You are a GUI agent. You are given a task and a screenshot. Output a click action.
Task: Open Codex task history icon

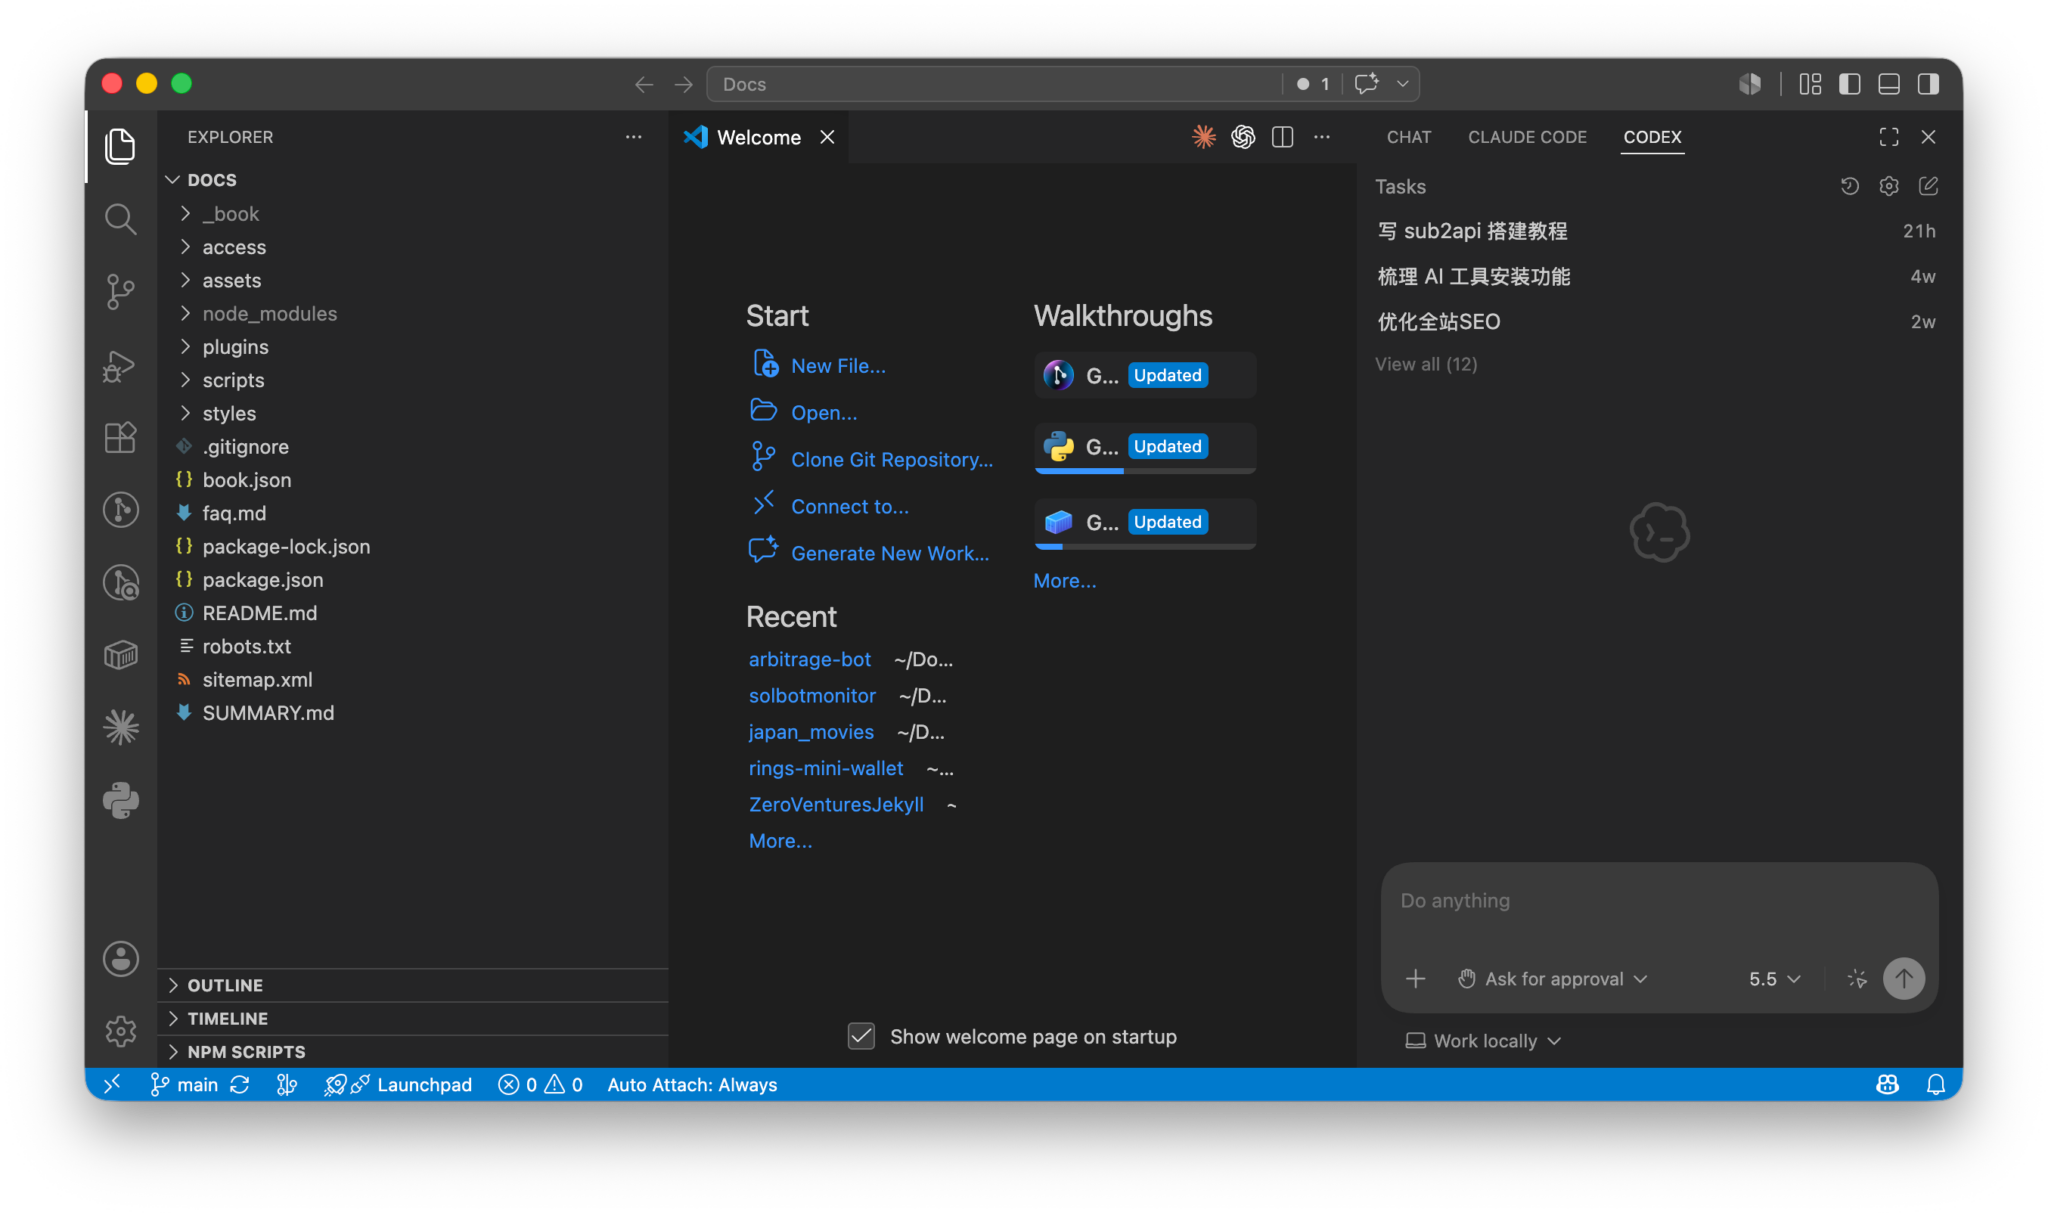click(1849, 186)
